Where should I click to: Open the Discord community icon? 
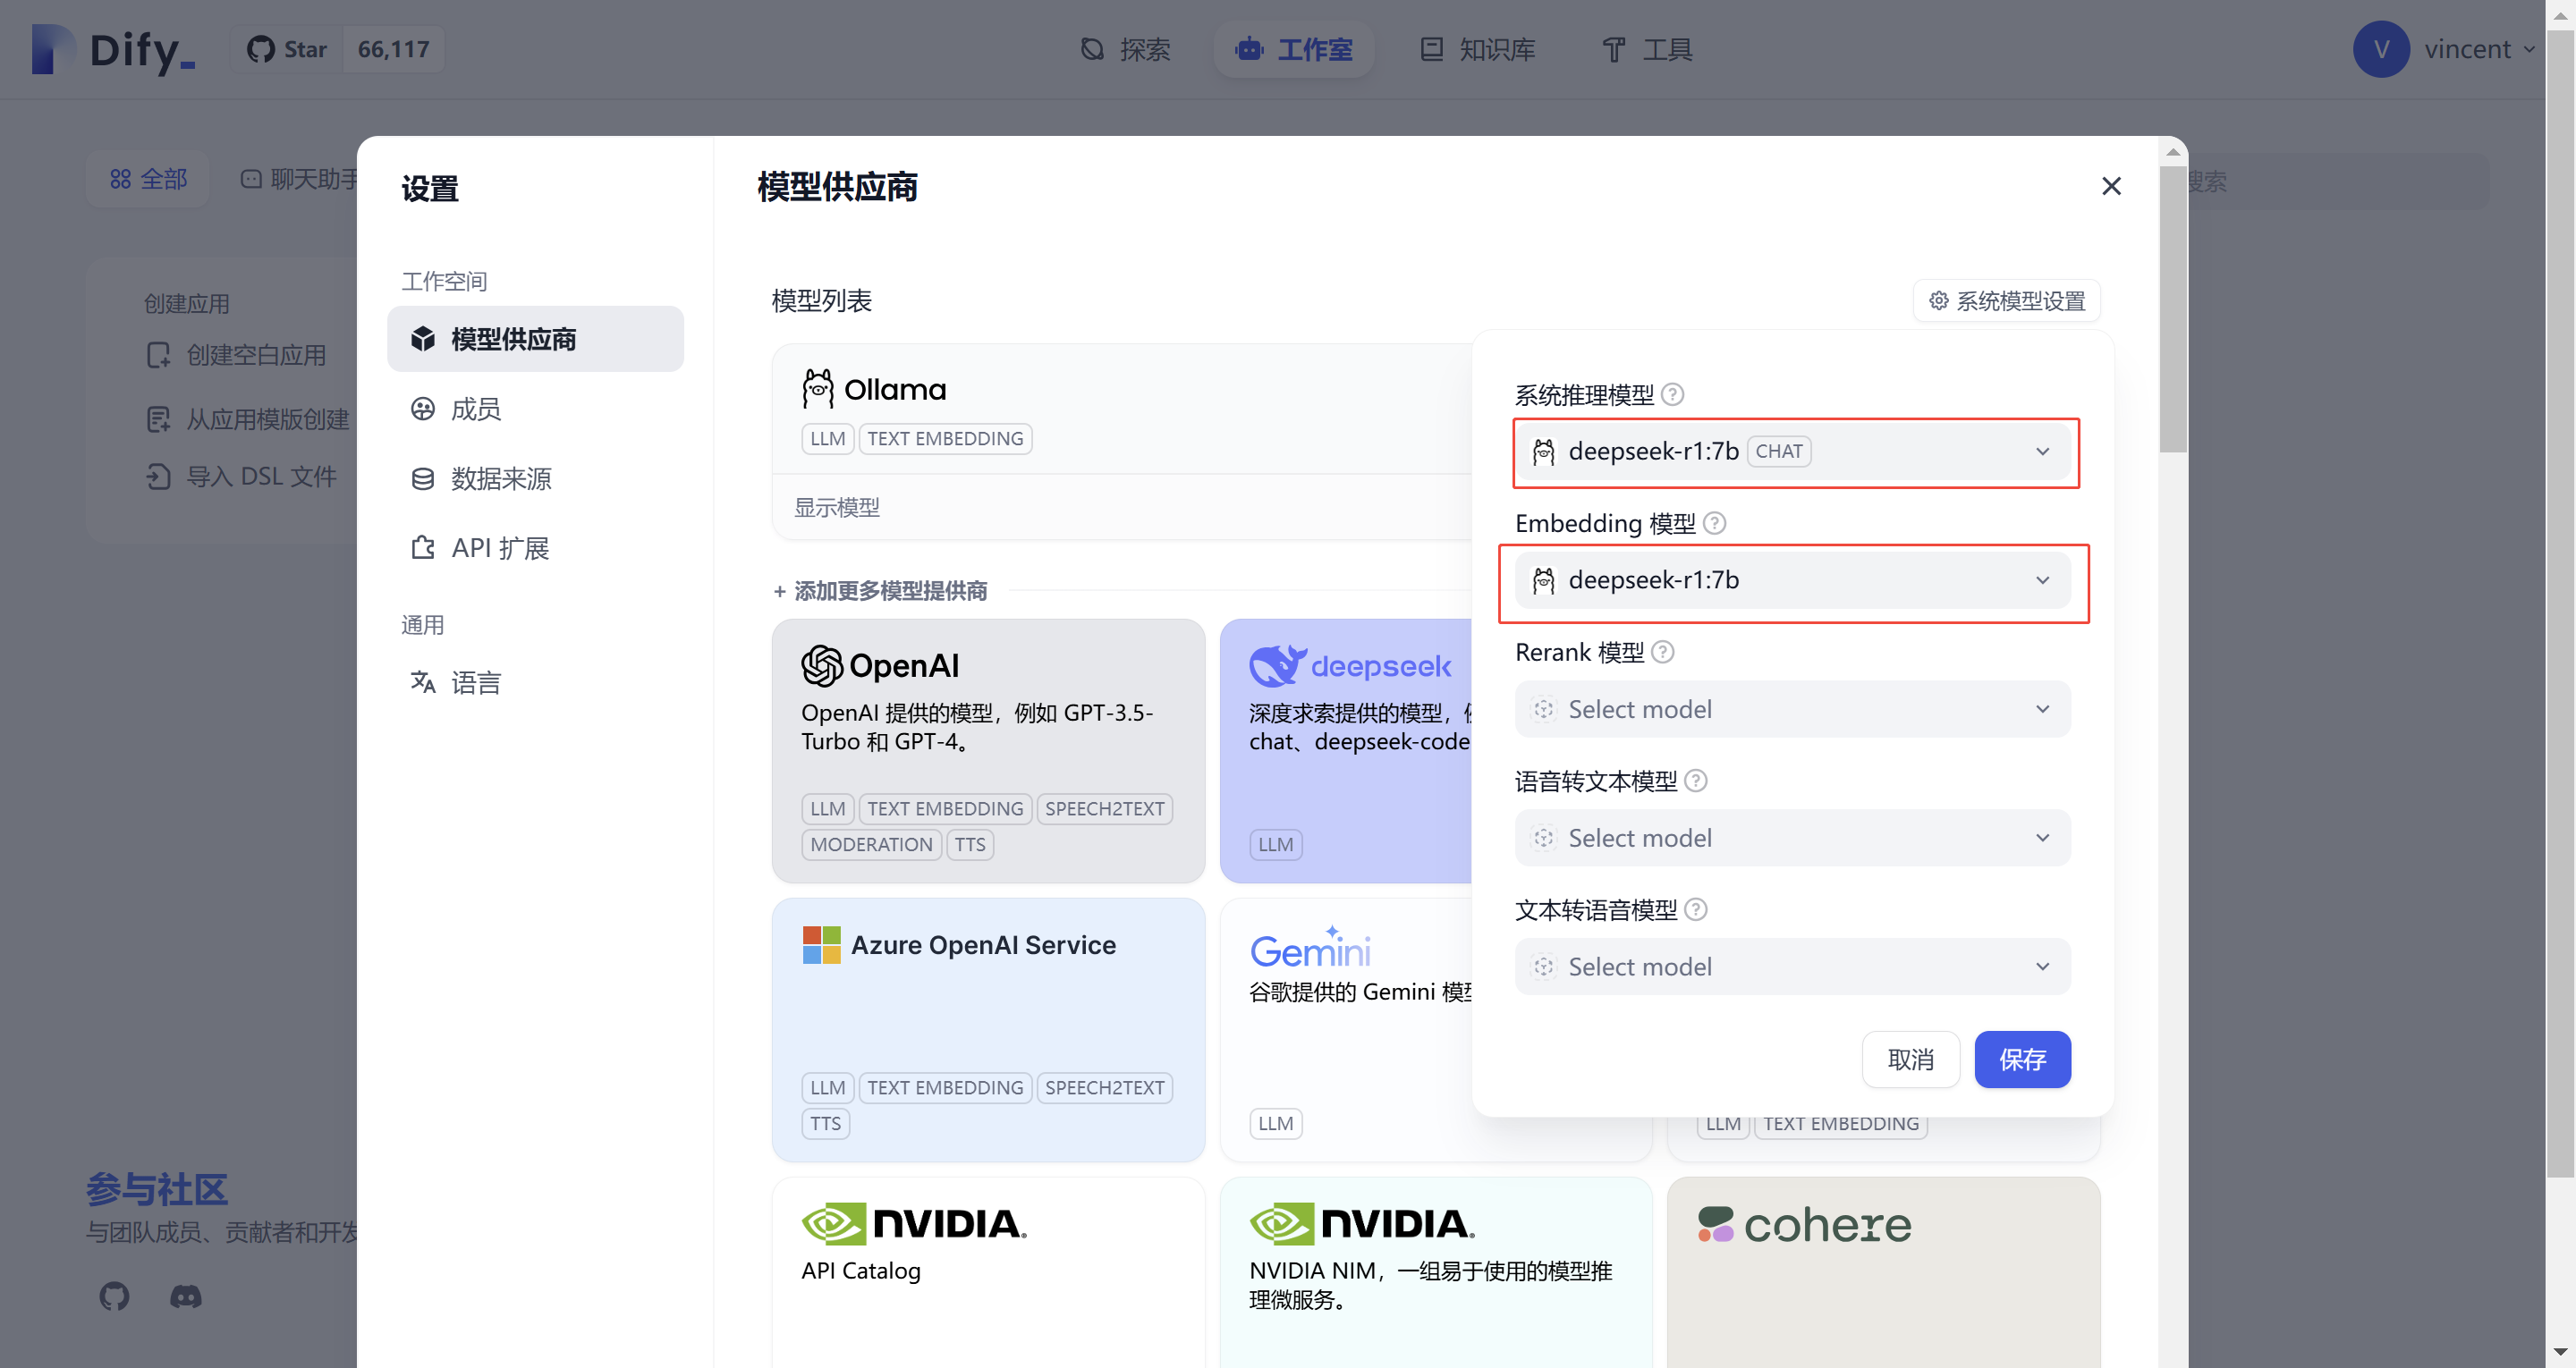coord(185,1297)
